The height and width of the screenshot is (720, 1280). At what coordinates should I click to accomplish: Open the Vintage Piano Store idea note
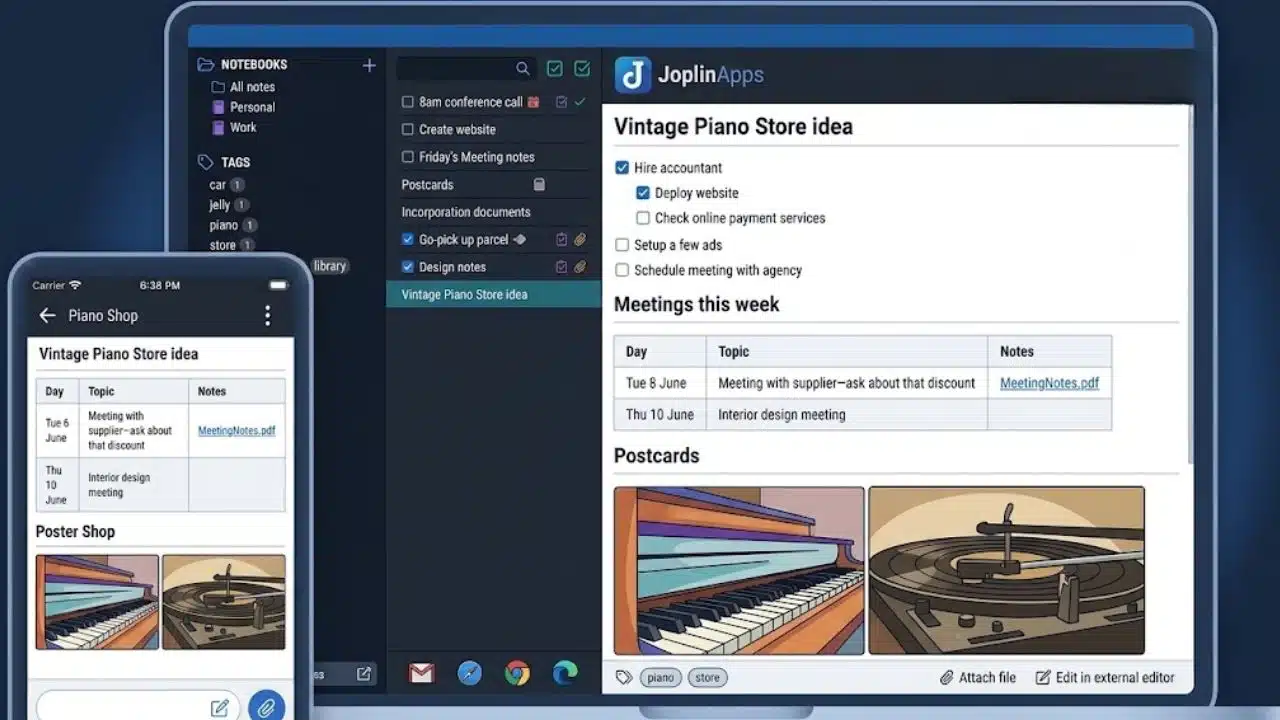pyautogui.click(x=493, y=295)
